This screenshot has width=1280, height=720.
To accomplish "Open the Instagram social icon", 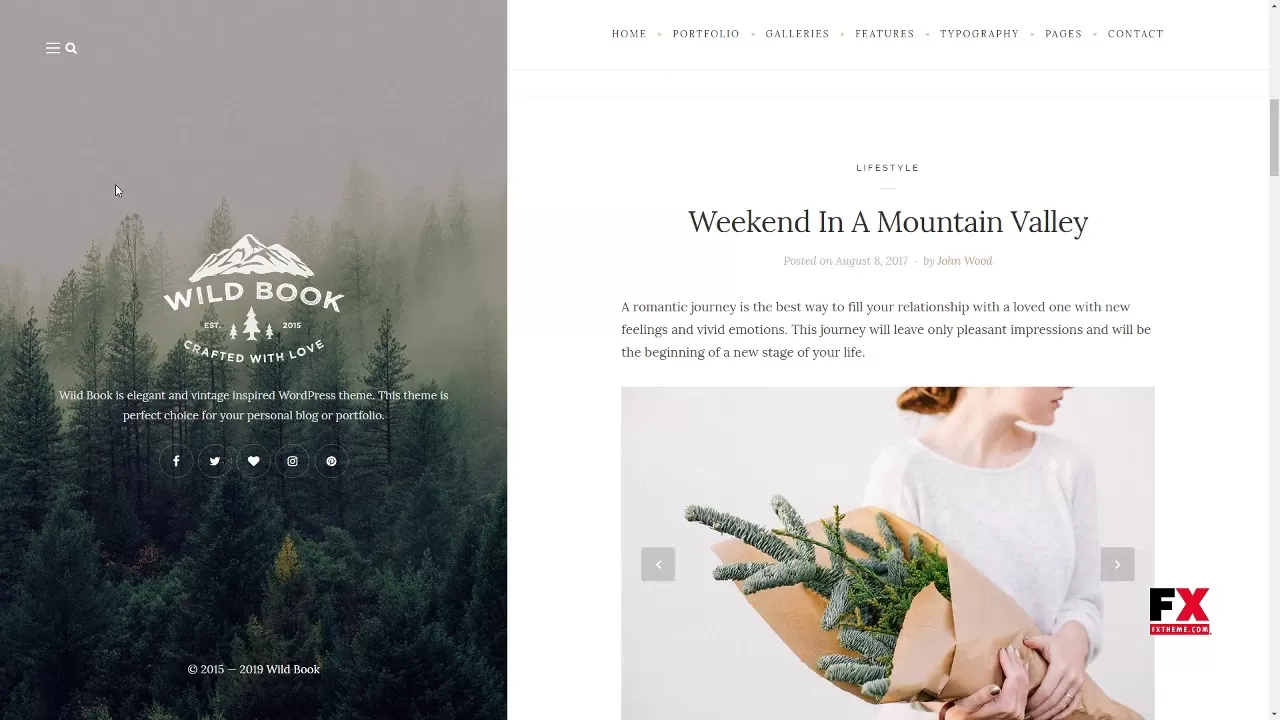I will [292, 461].
